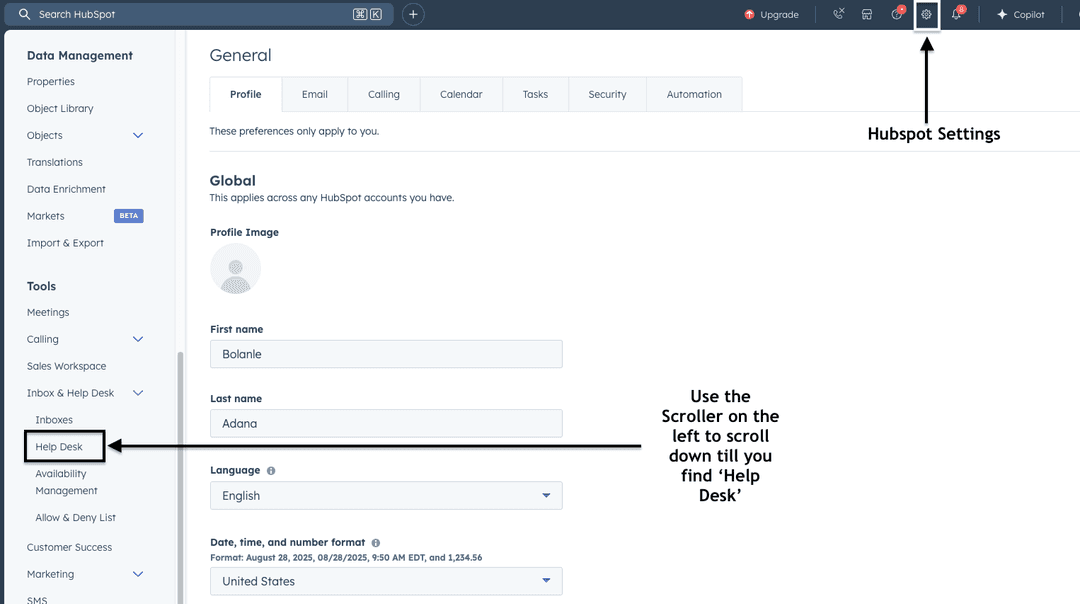Open the Language dropdown
Image resolution: width=1080 pixels, height=604 pixels.
(x=385, y=496)
